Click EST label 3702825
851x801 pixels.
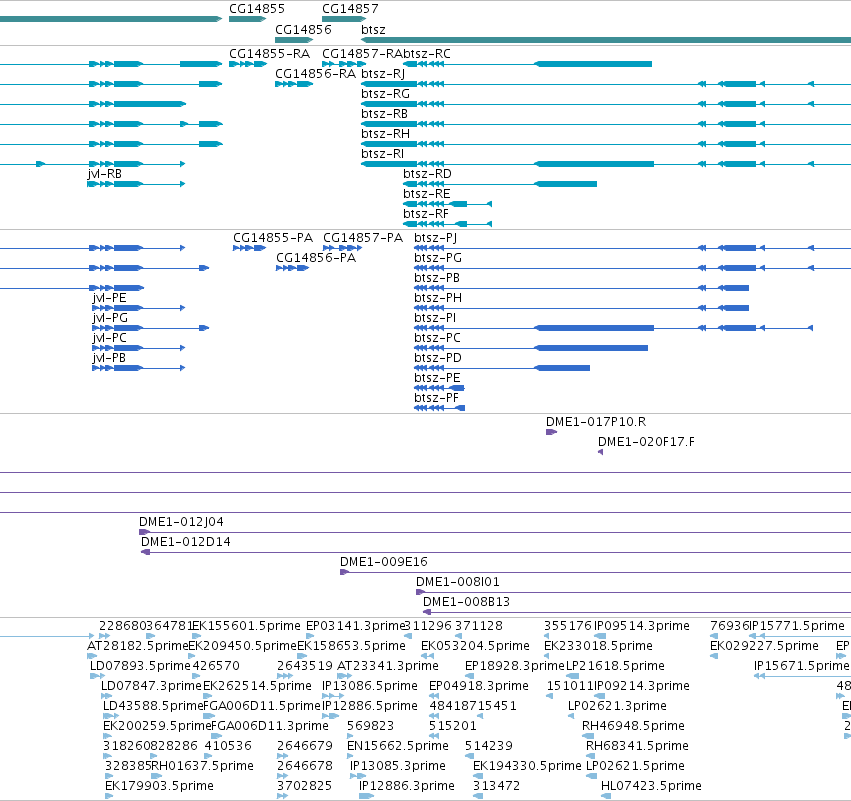tap(304, 786)
